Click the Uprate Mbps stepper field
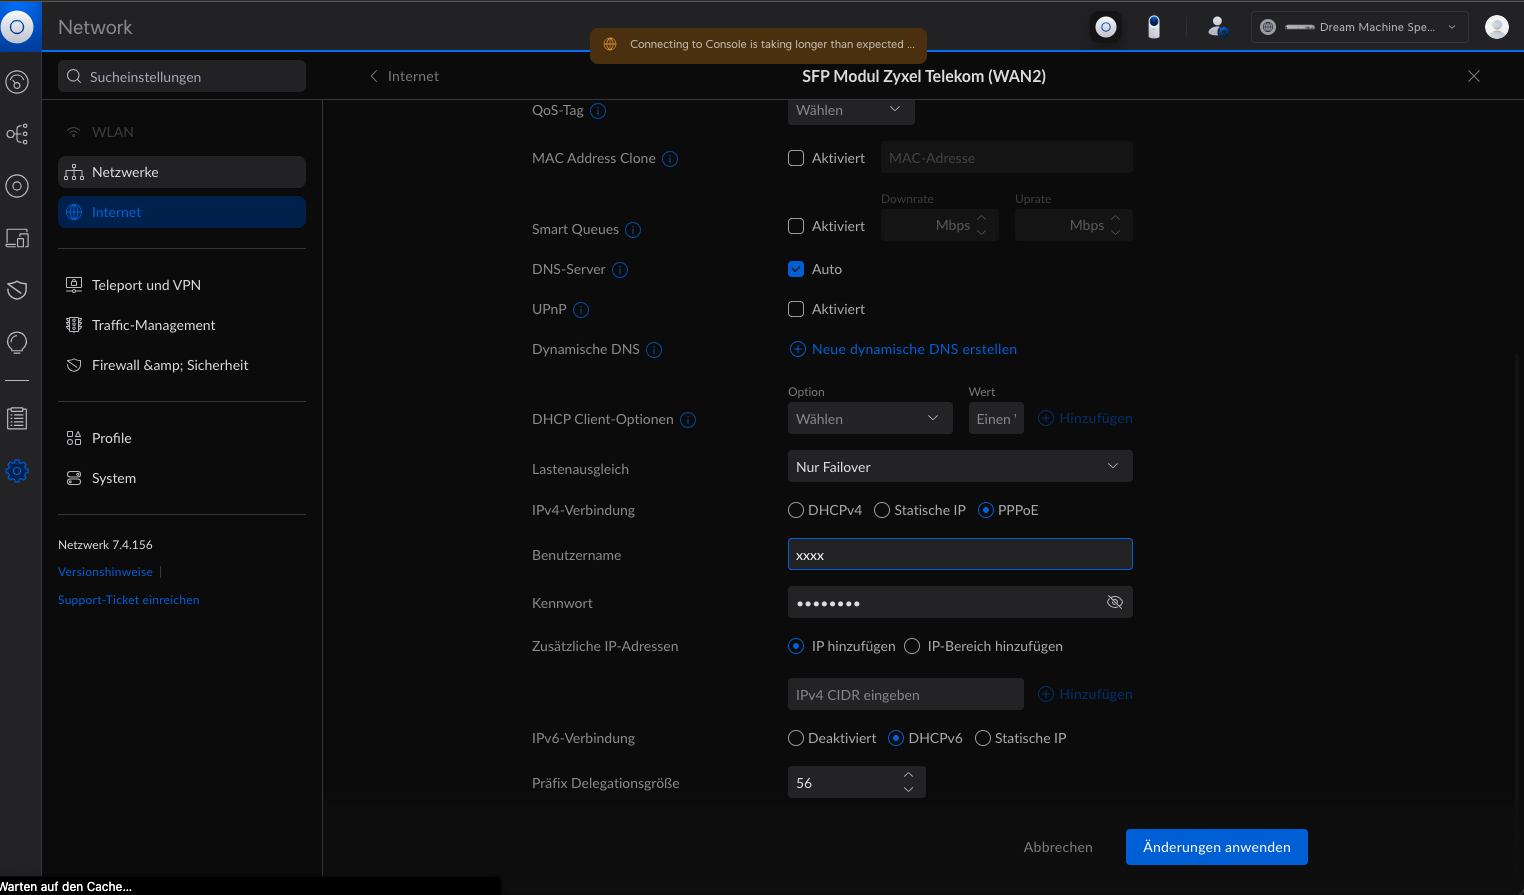The height and width of the screenshot is (895, 1524). pyautogui.click(x=1074, y=225)
